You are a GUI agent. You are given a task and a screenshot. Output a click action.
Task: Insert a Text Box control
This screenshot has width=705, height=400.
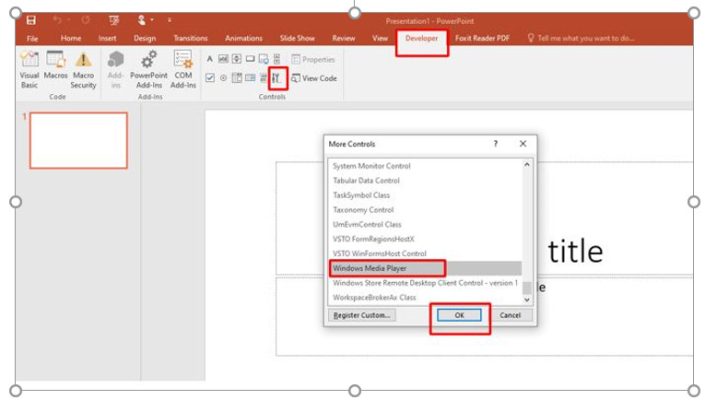(x=223, y=59)
